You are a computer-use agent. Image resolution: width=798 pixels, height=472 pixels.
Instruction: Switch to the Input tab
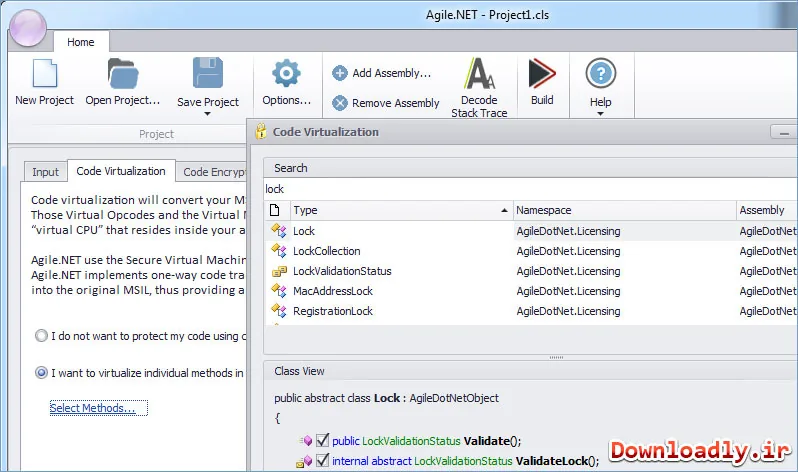click(x=45, y=172)
